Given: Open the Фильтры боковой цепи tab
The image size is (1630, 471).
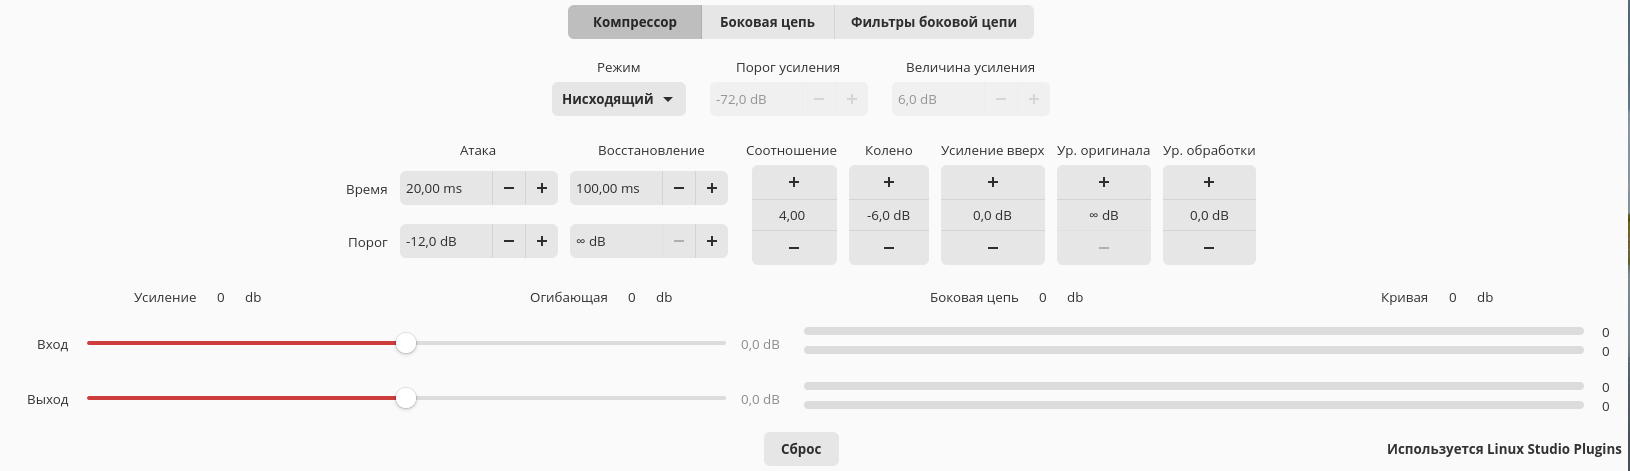Looking at the screenshot, I should pyautogui.click(x=934, y=22).
